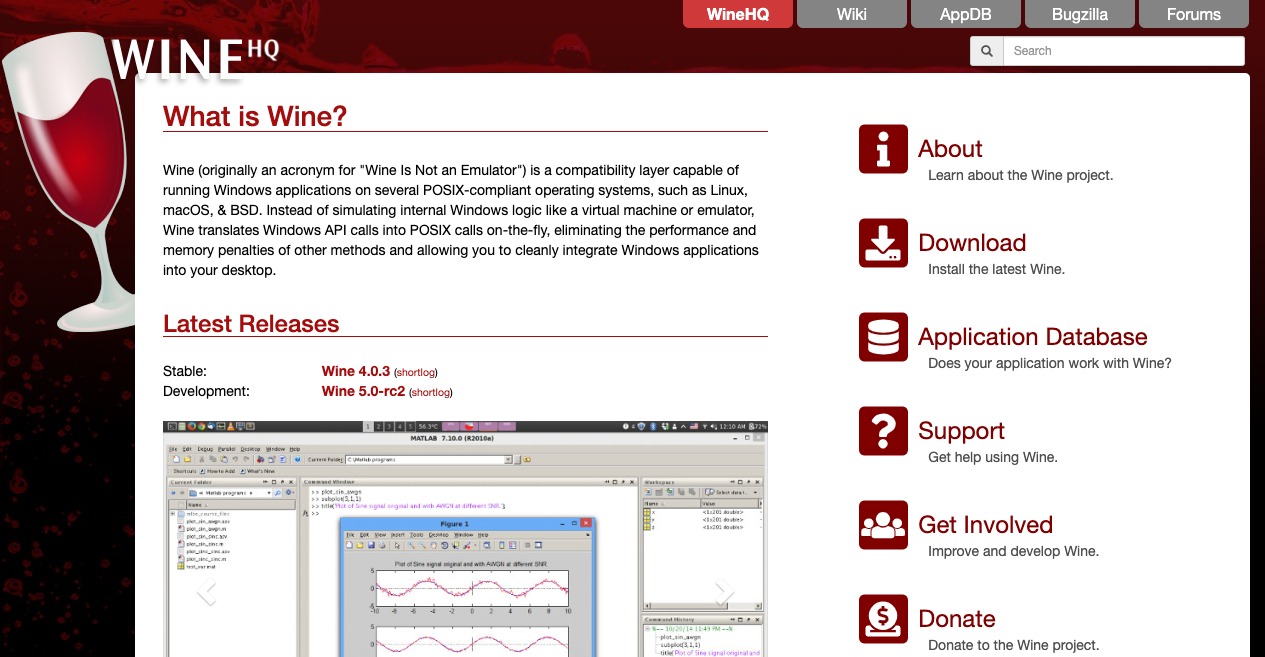Open shortlog link beside Wine 4.0.3

click(x=416, y=372)
